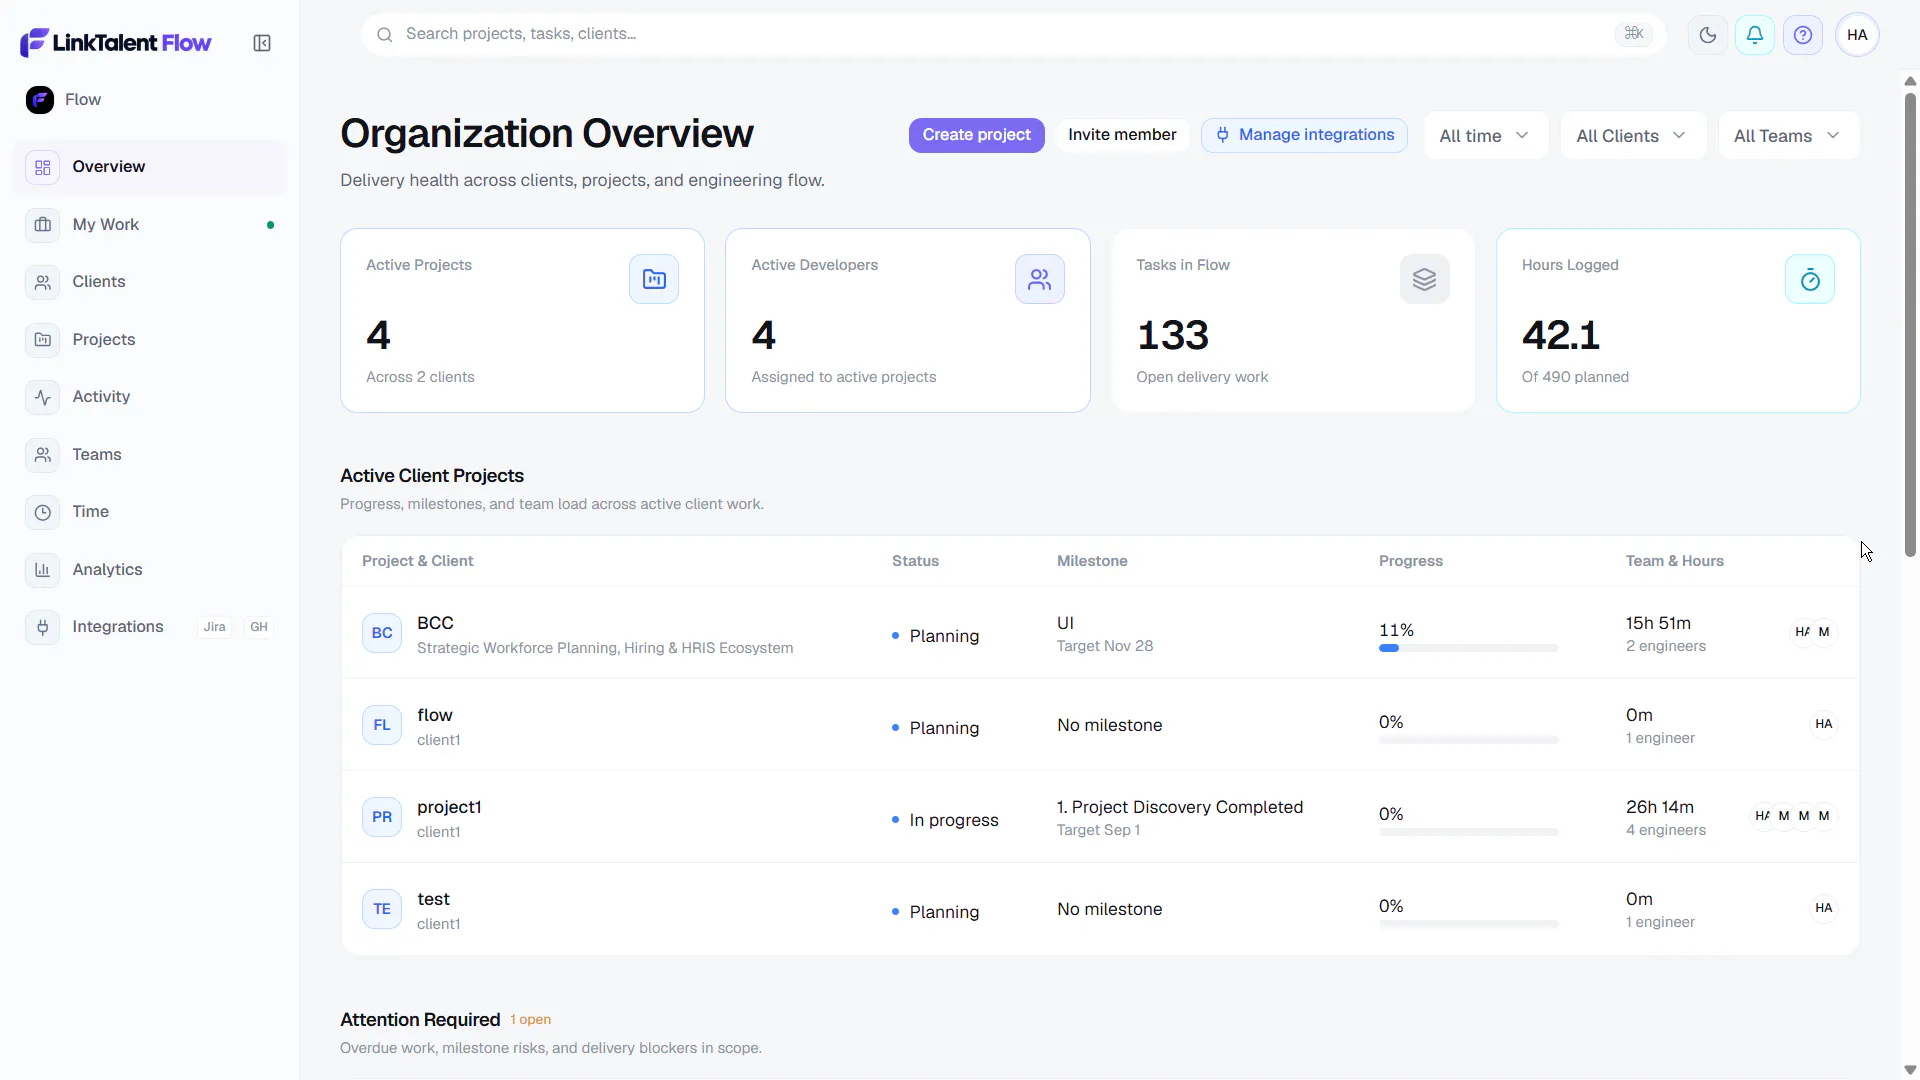
Task: Open Analytics in sidebar
Action: pos(150,570)
